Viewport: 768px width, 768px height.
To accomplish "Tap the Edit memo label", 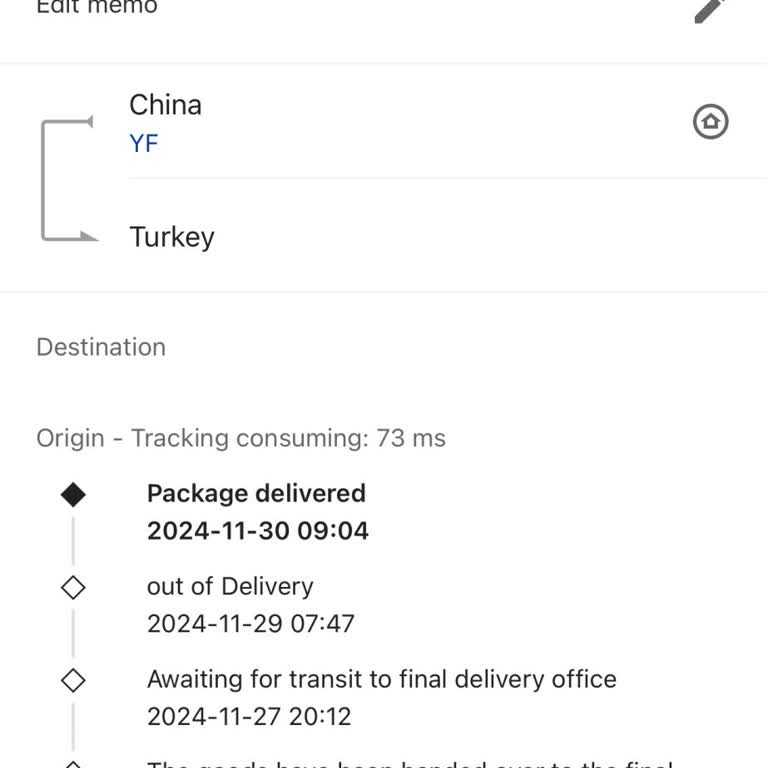I will [97, 8].
